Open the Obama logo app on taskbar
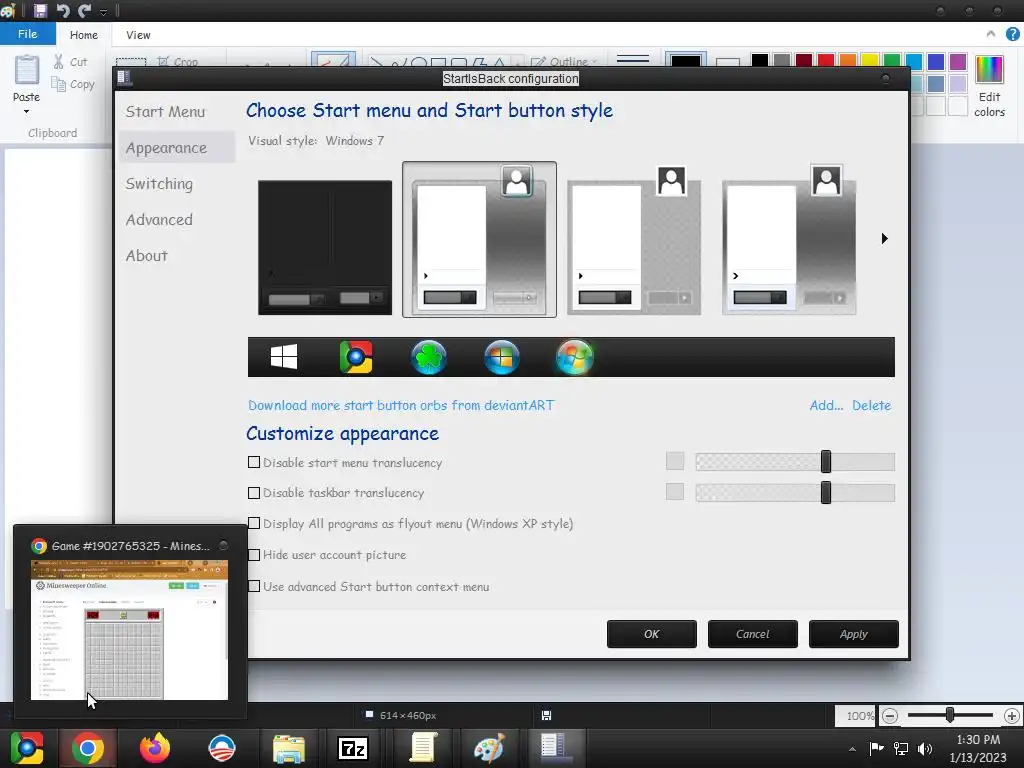The height and width of the screenshot is (768, 1024). 222,748
